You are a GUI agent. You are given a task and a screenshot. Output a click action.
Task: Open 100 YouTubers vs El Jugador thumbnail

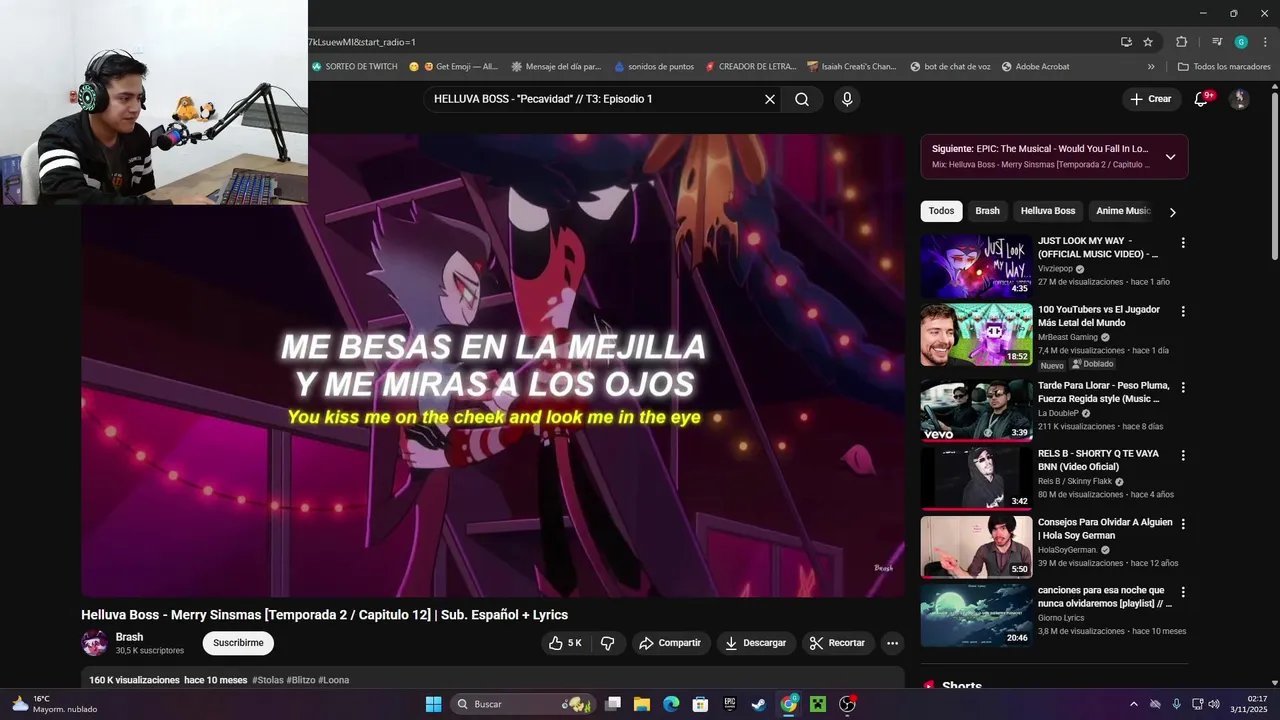coord(977,335)
